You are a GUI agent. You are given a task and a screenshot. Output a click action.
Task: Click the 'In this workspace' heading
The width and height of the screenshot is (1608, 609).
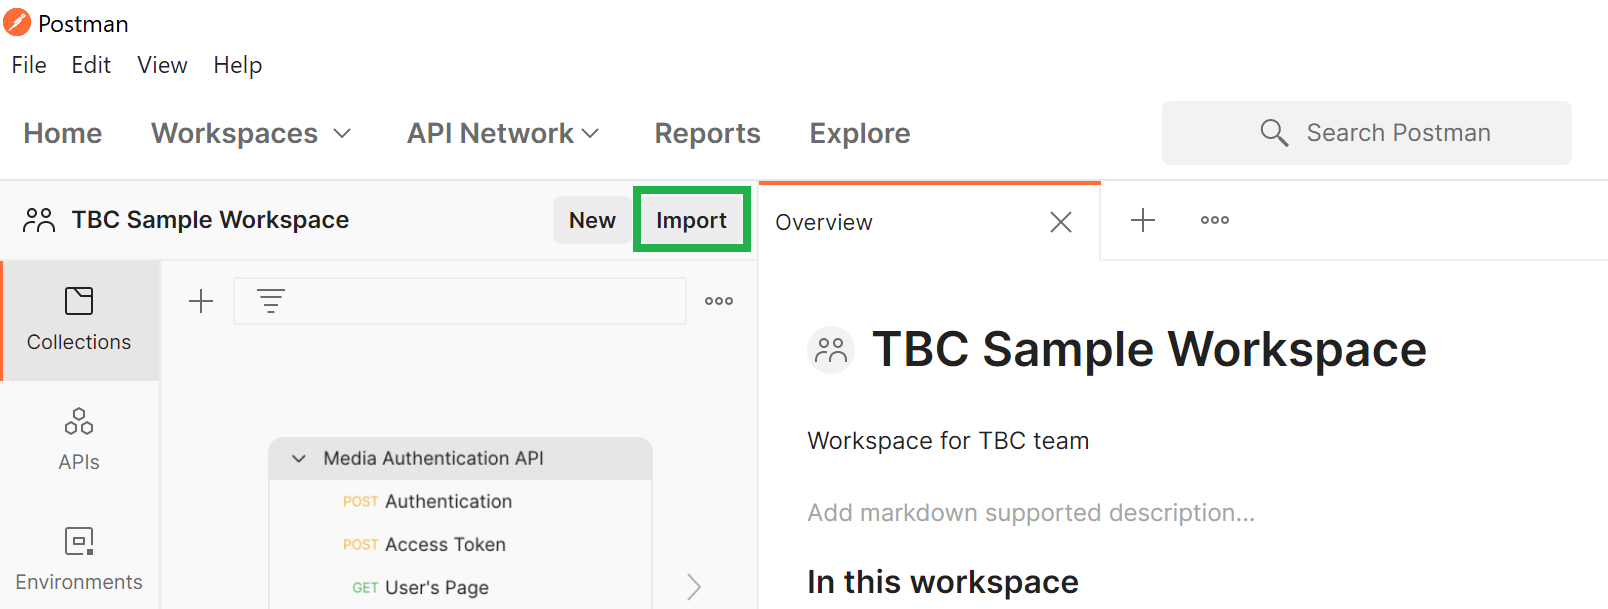[x=943, y=582]
